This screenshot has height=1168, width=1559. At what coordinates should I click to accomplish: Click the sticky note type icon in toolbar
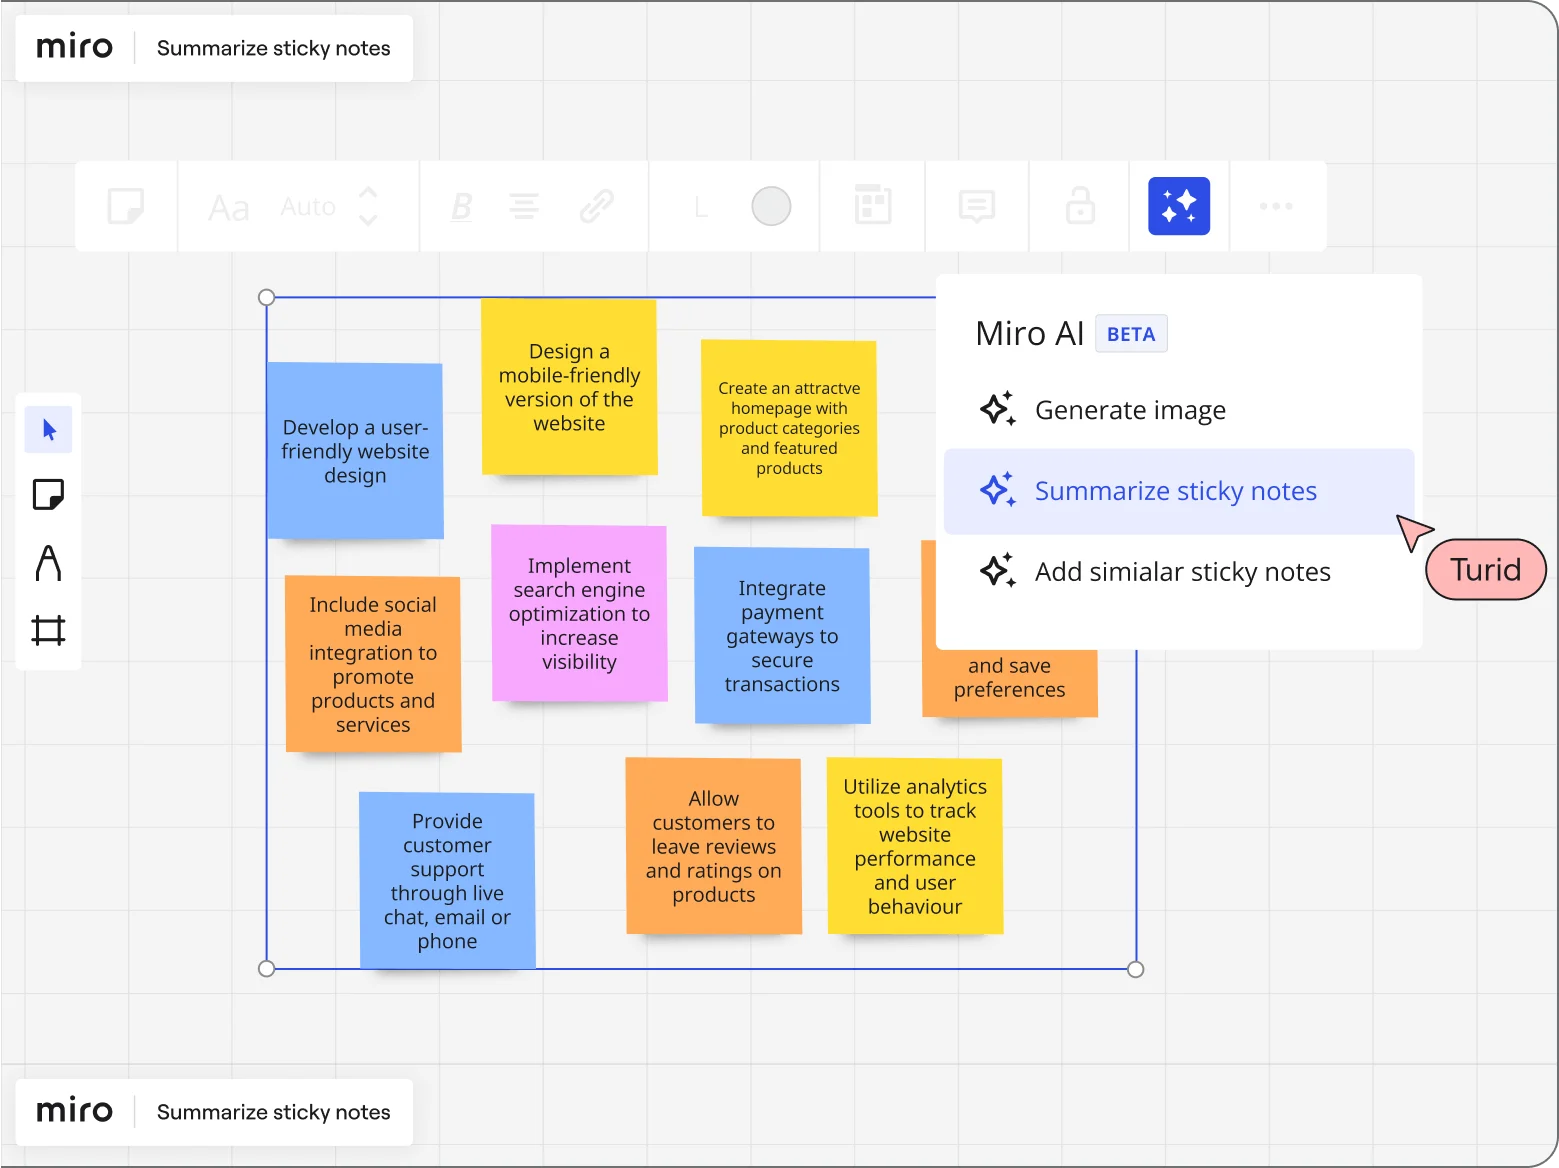(126, 206)
